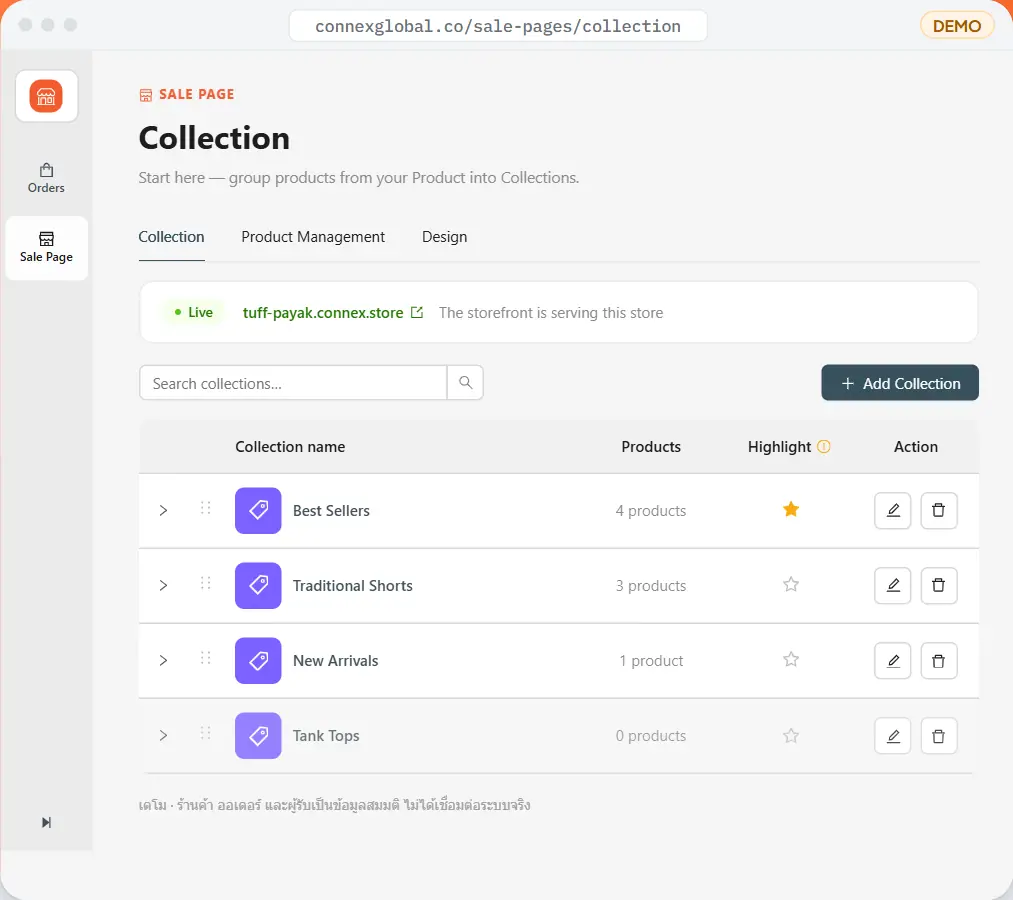The width and height of the screenshot is (1013, 900).
Task: Click the Best Sellers purple tag icon
Action: (258, 510)
